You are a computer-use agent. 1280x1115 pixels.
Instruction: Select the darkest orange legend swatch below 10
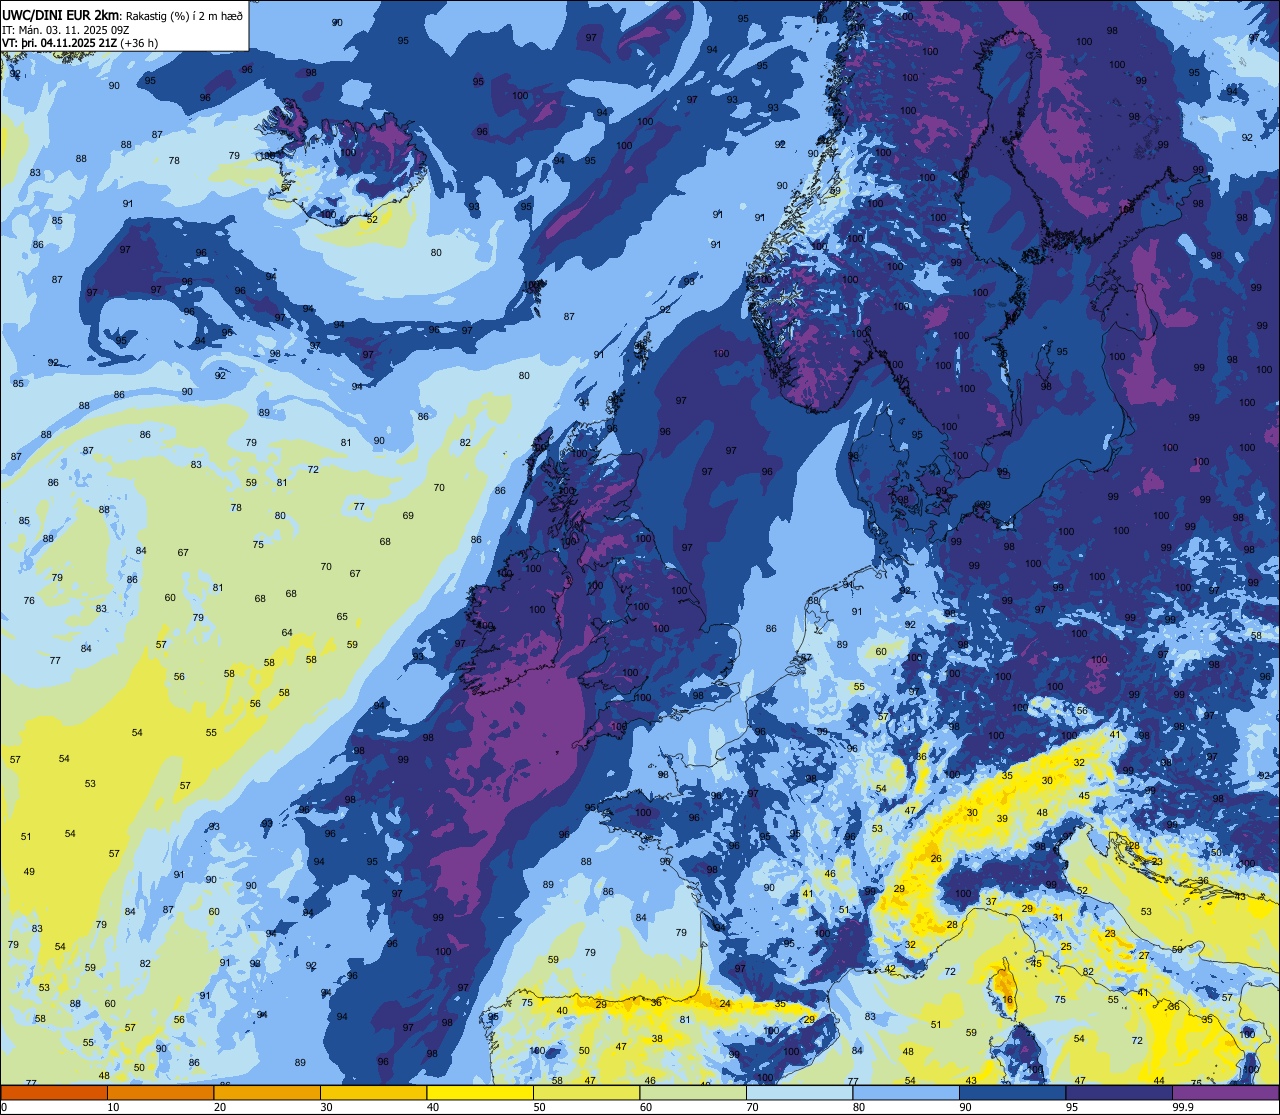pos(54,1092)
